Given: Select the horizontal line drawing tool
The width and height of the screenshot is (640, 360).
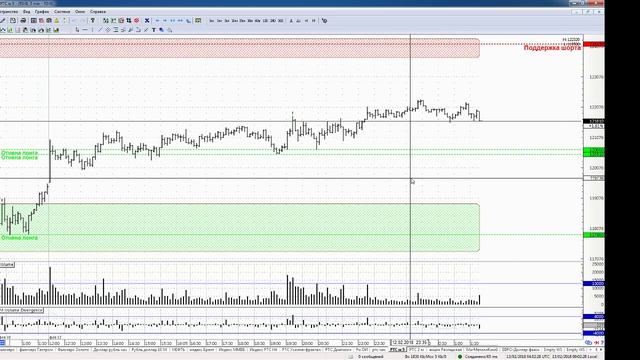Looking at the screenshot, I should pyautogui.click(x=85, y=30).
